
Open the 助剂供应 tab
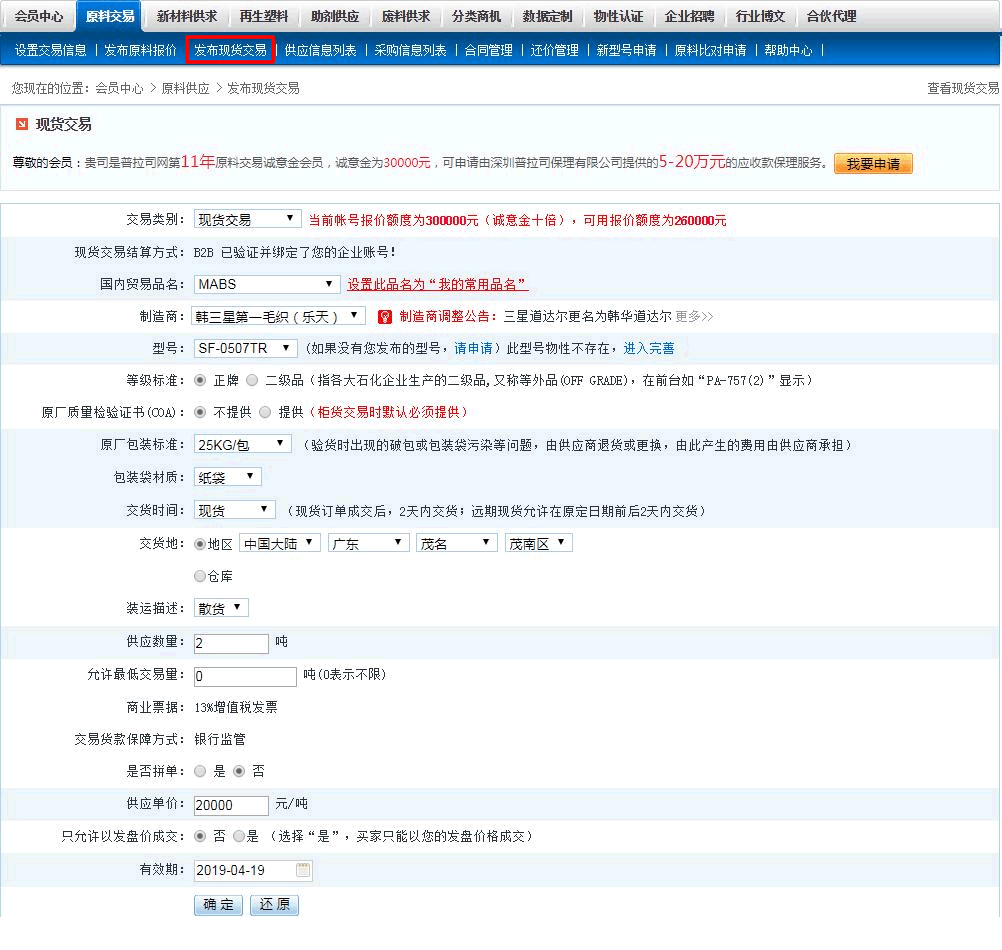[335, 16]
